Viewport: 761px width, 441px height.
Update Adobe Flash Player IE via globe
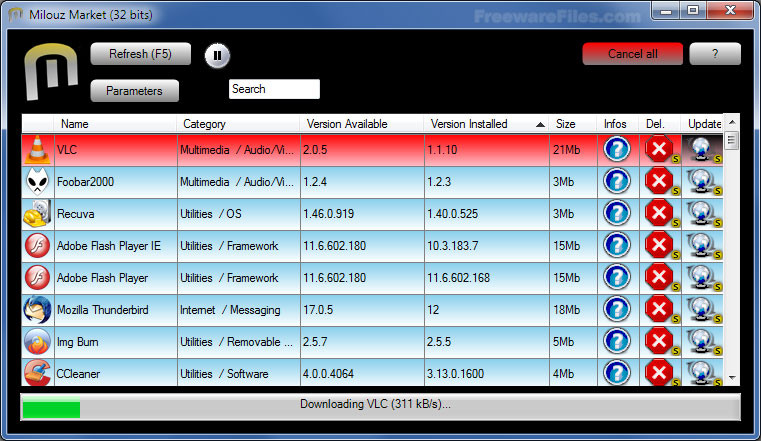(x=702, y=245)
